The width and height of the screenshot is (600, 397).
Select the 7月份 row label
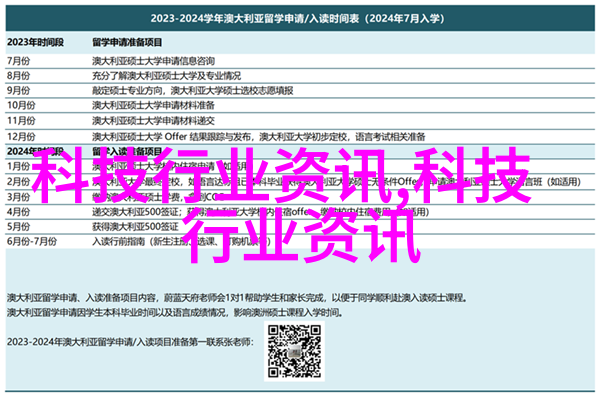[18, 61]
